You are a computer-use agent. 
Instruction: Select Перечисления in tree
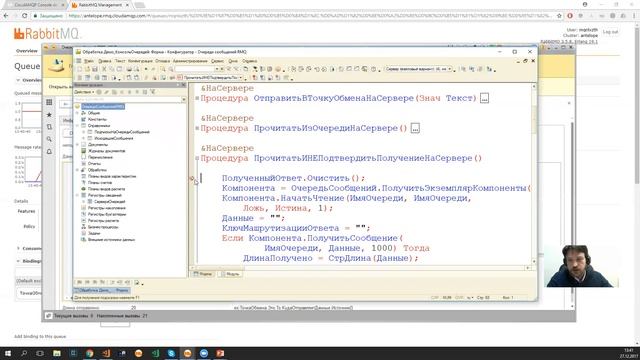point(100,157)
